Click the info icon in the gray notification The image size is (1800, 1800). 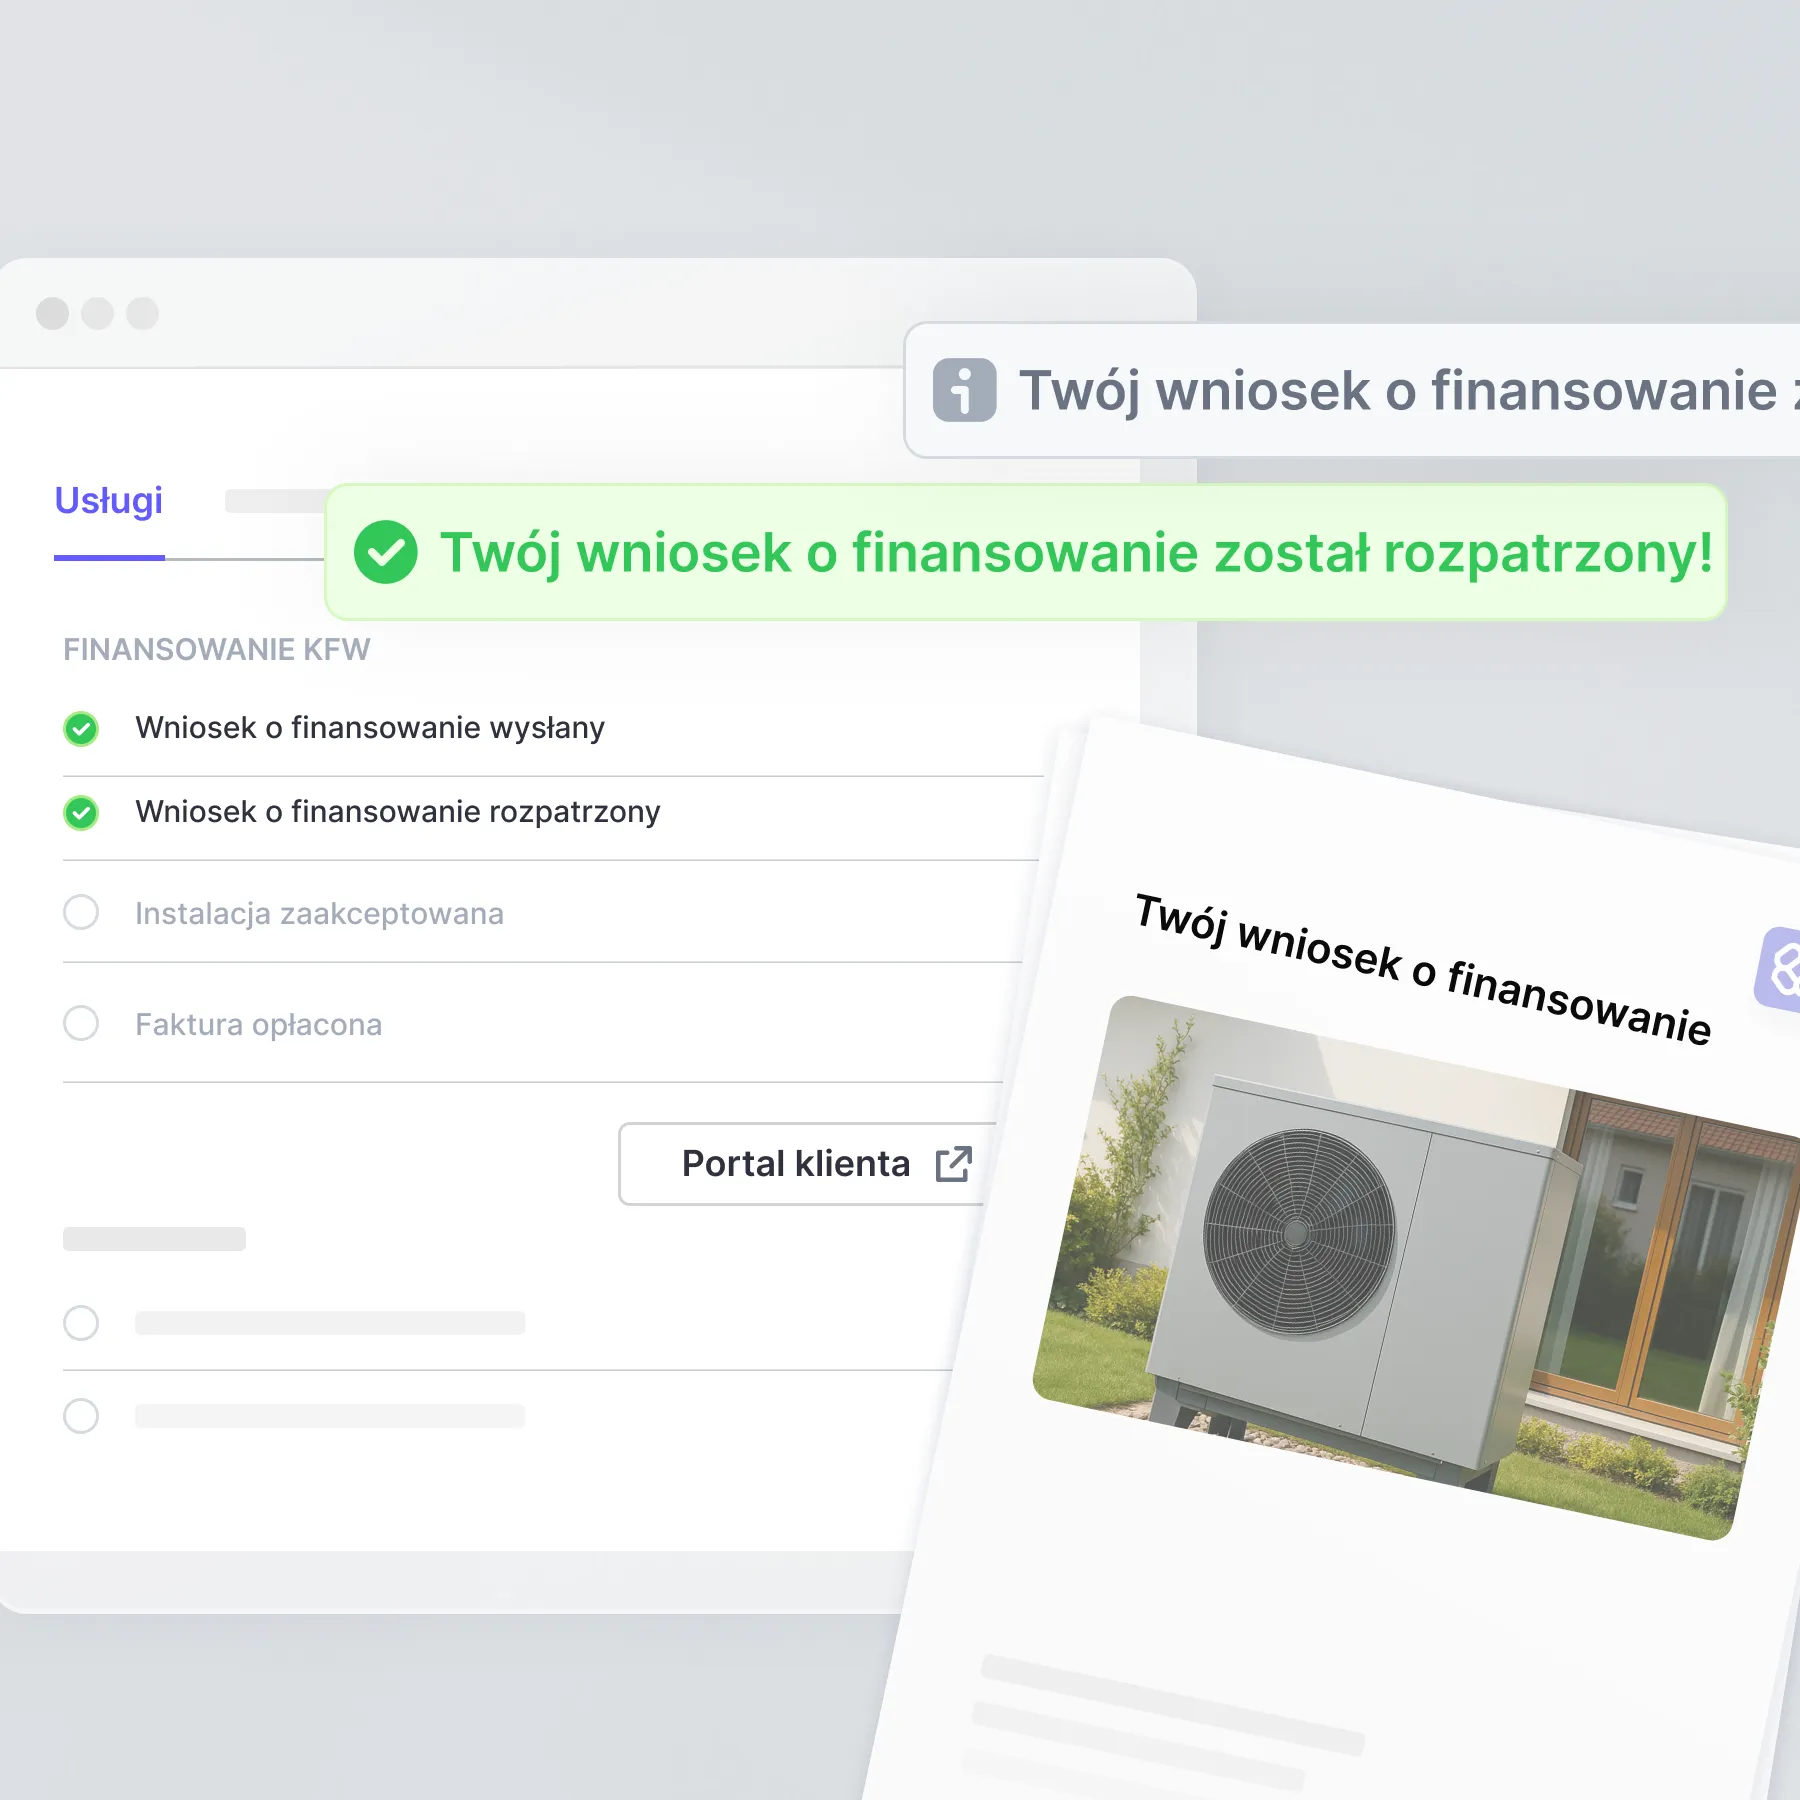[964, 390]
